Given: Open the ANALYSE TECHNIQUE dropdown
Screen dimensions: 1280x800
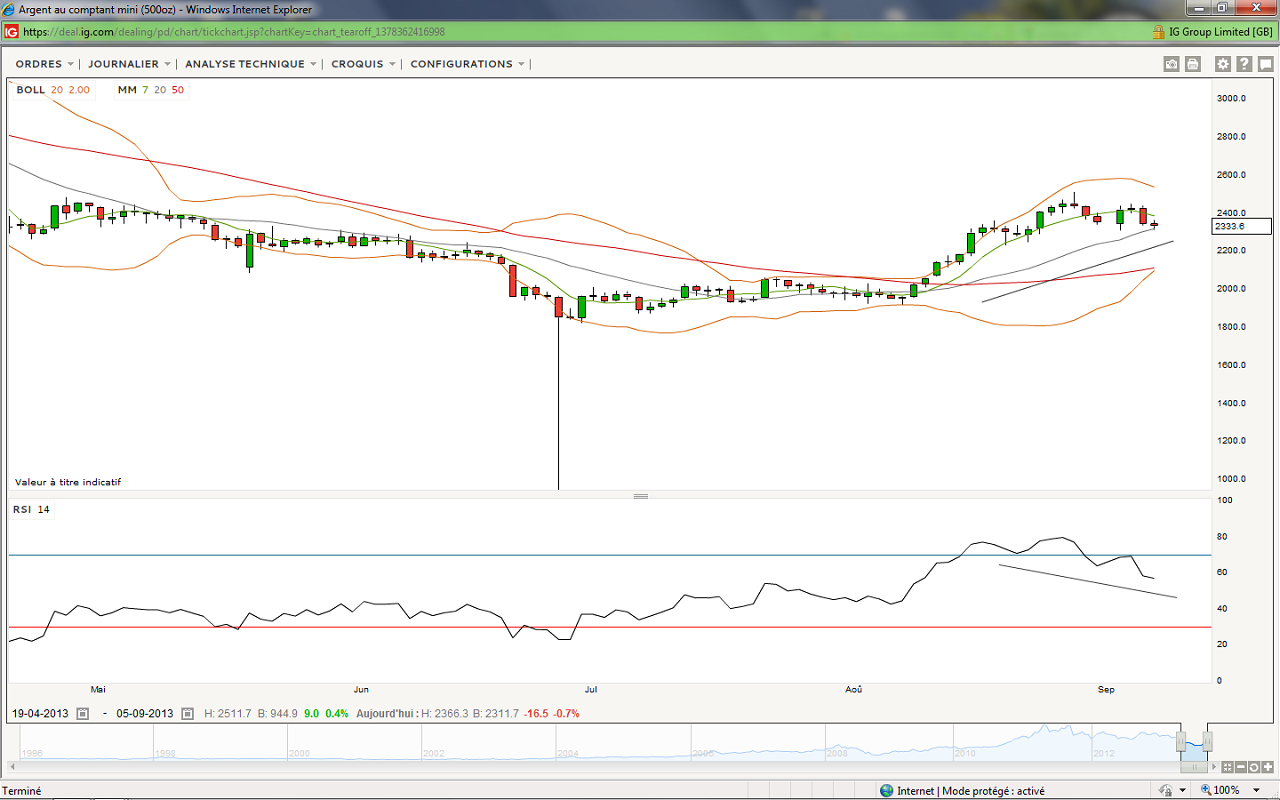Looking at the screenshot, I should (x=251, y=64).
